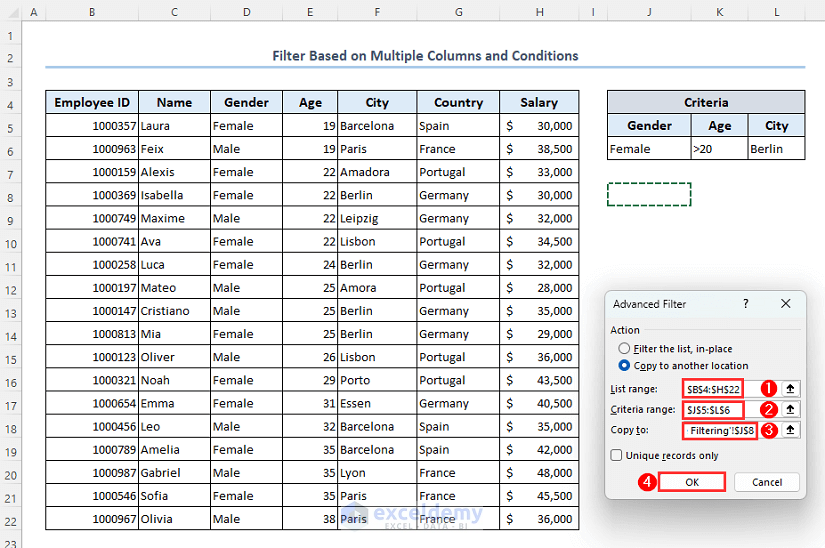Collapse dialog for Criteria range selection
825x548 pixels.
coord(790,410)
